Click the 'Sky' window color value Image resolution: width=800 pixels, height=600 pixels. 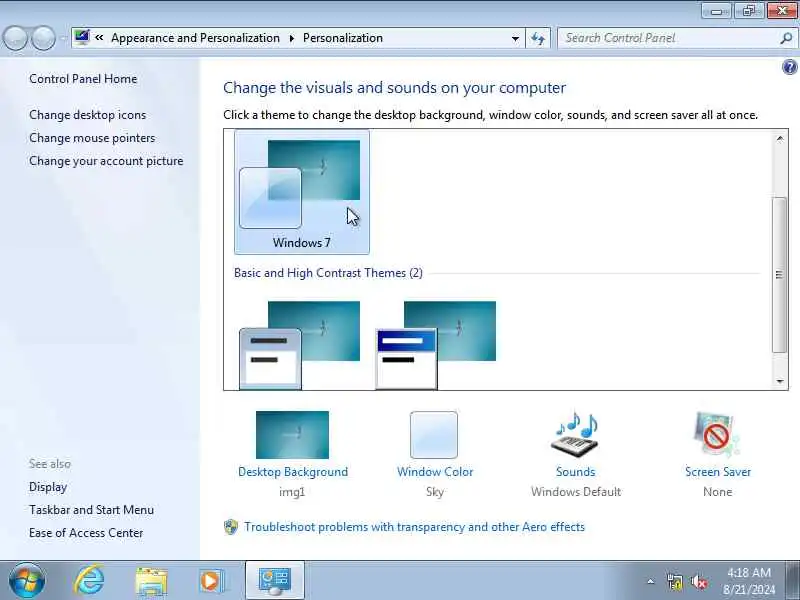coord(435,492)
